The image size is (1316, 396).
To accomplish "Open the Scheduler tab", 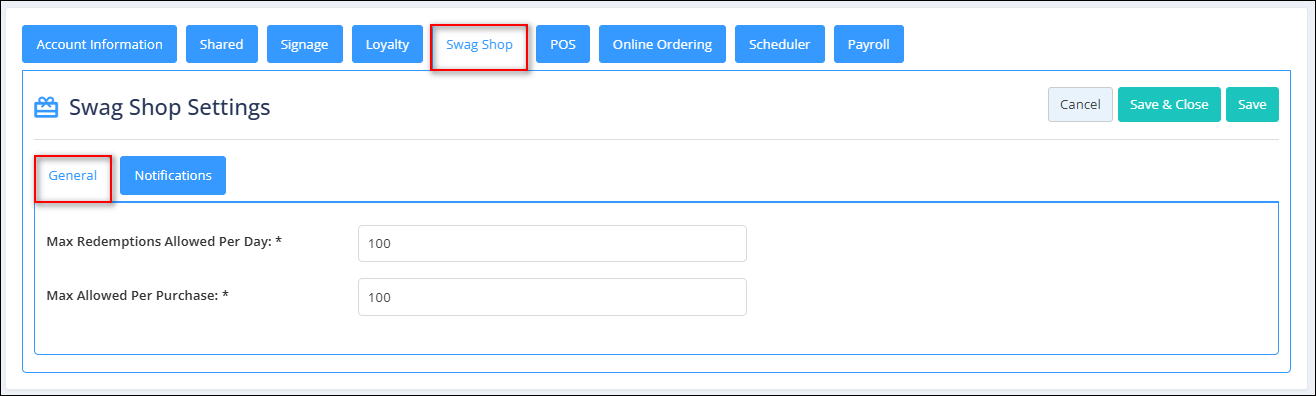I will 780,44.
